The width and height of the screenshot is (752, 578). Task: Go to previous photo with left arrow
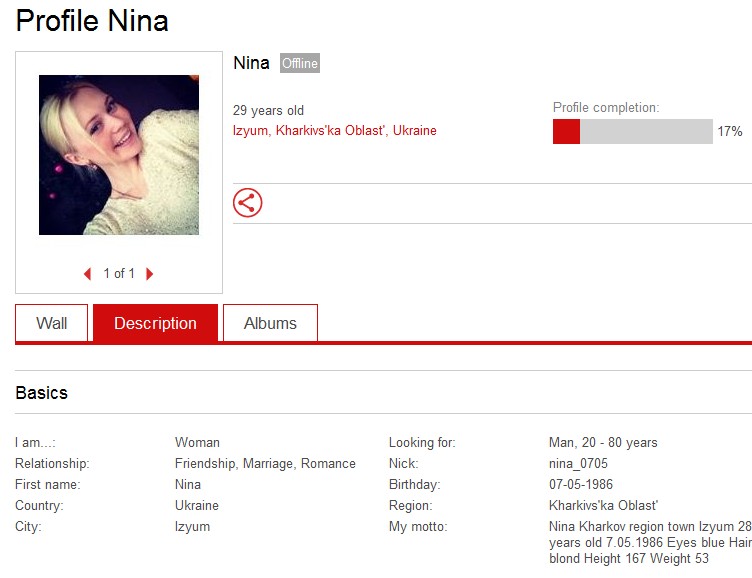[x=87, y=274]
